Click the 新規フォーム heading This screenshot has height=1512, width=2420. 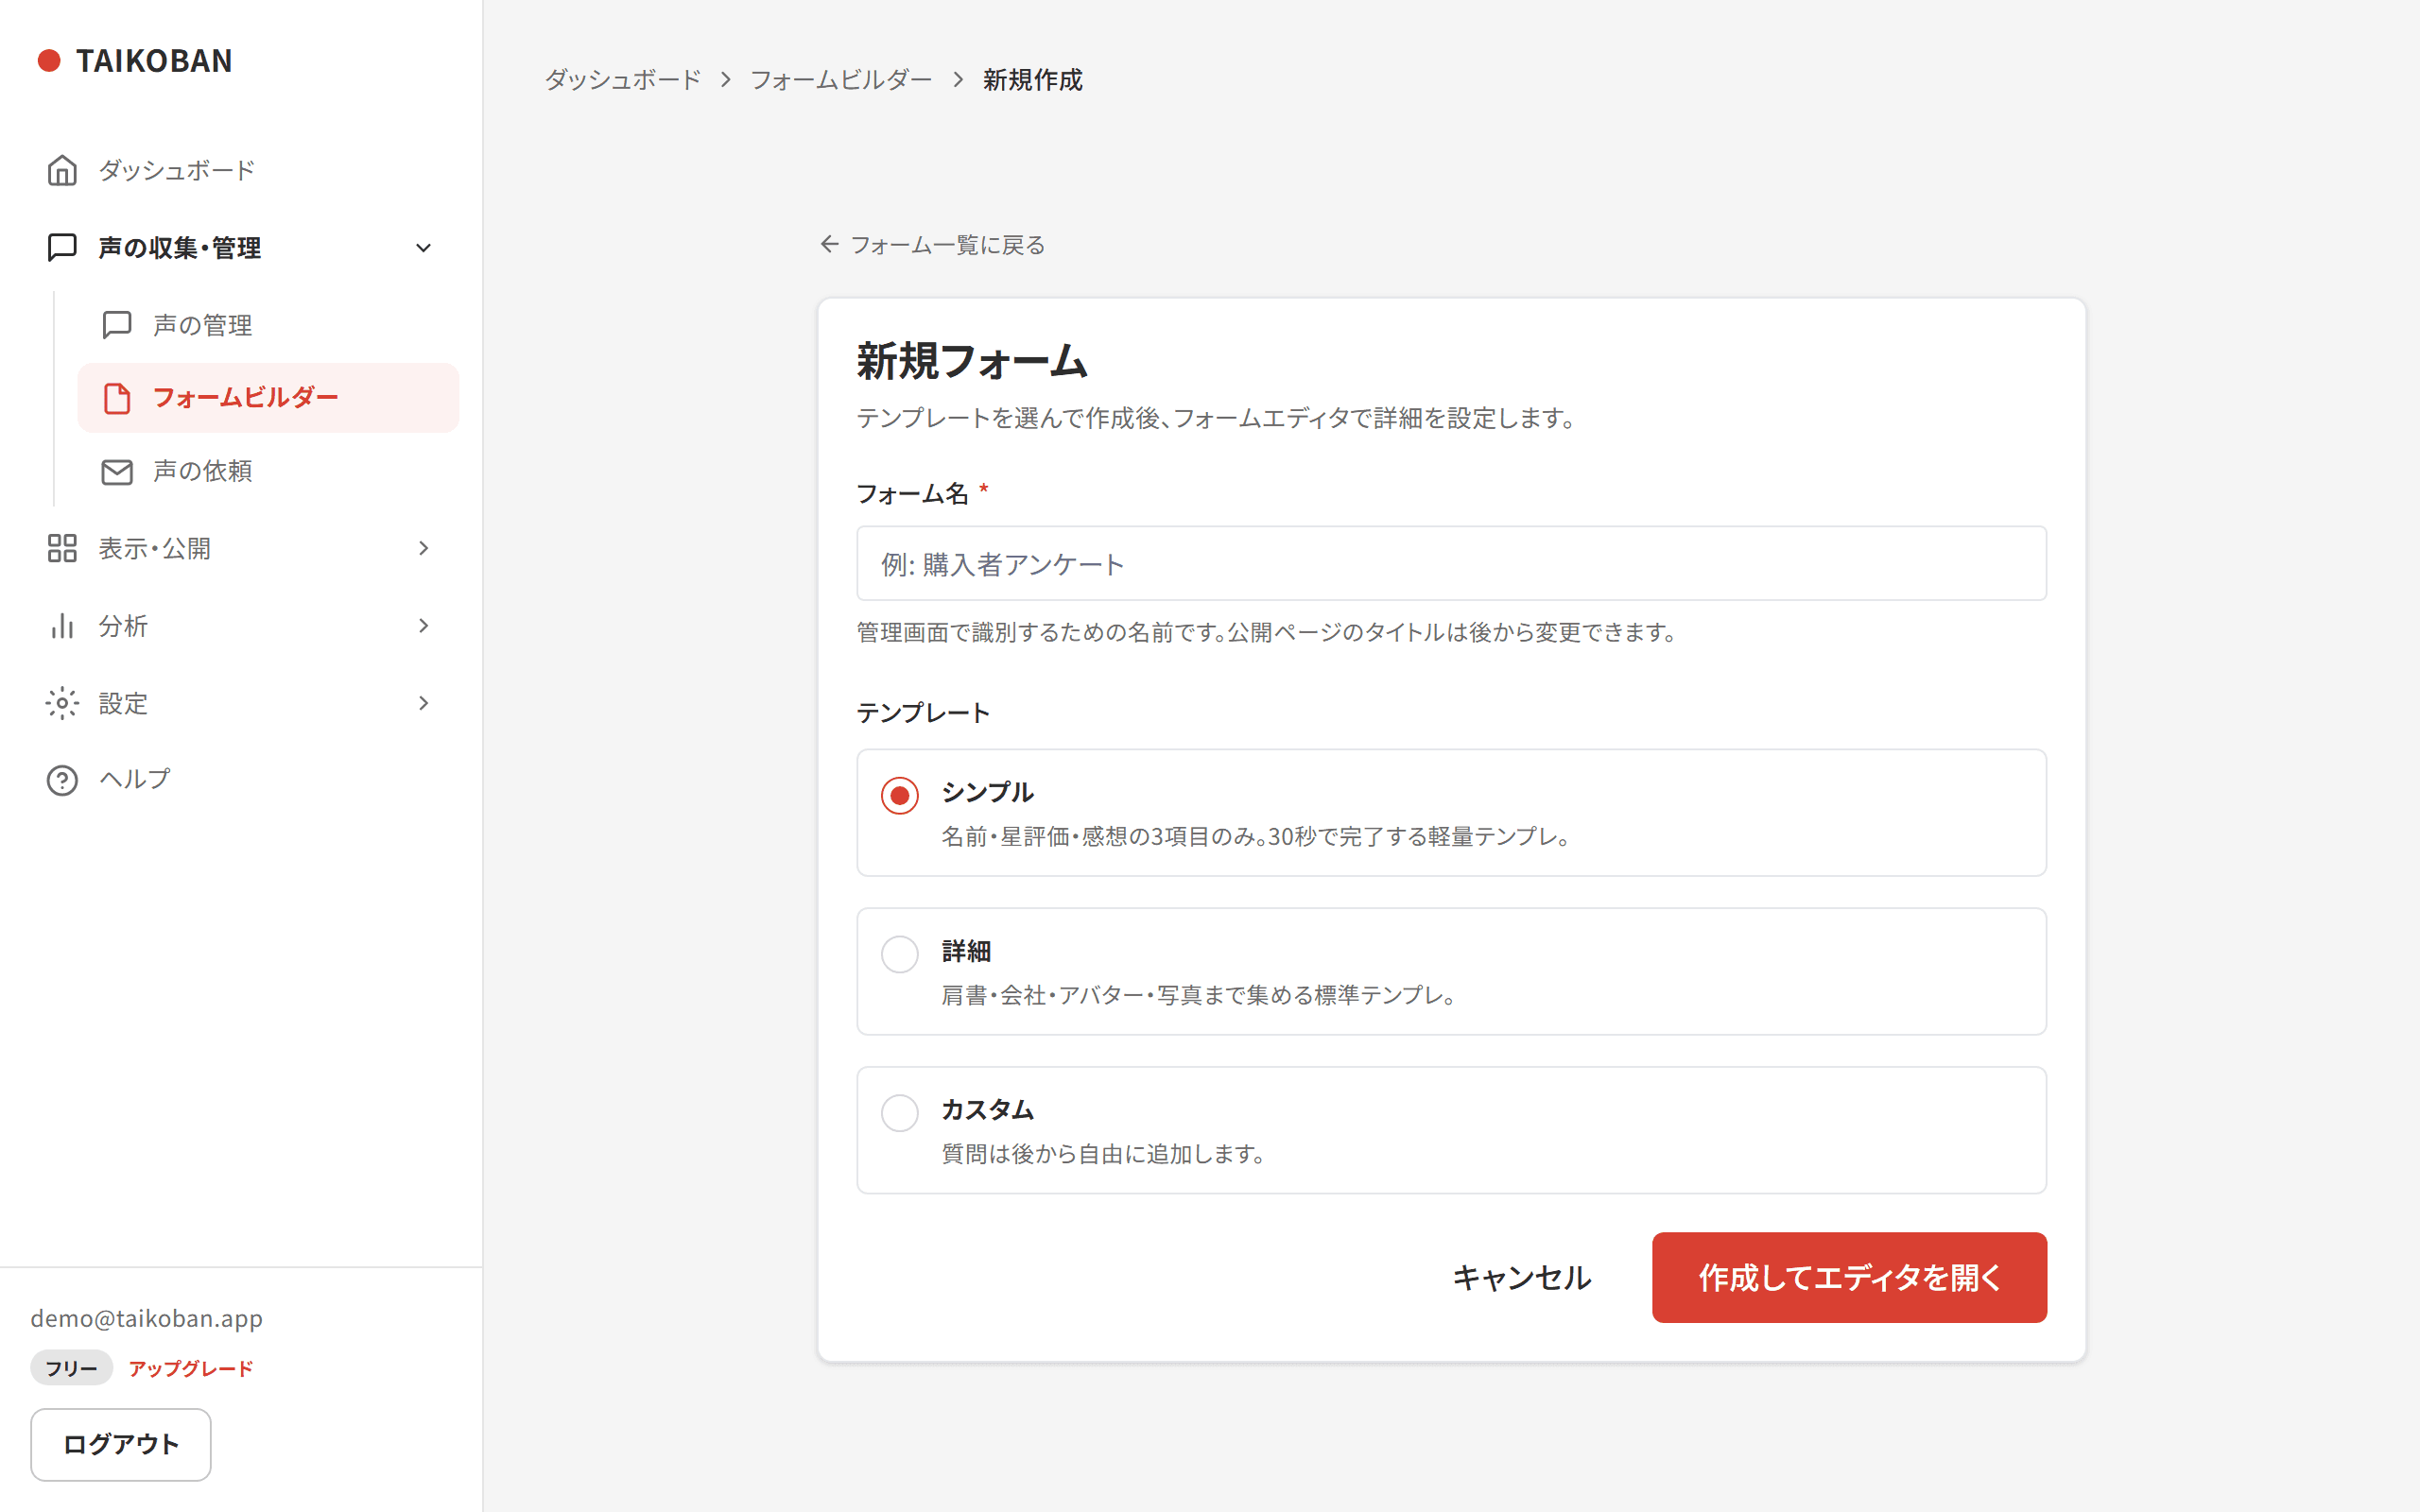tap(972, 362)
